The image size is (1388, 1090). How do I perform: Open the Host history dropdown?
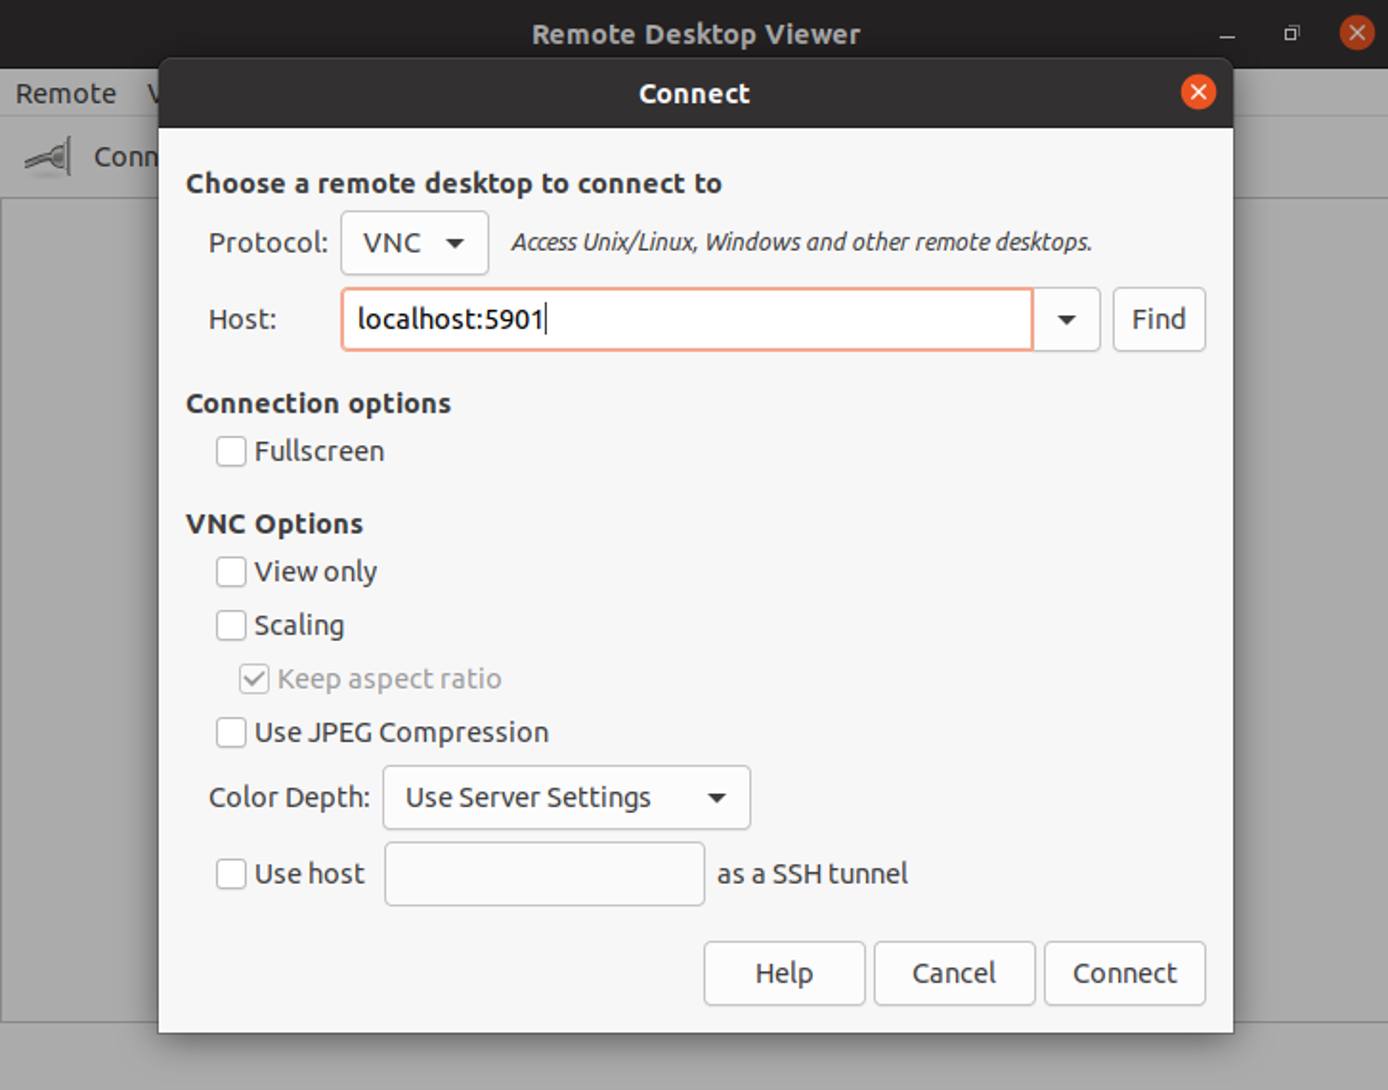[x=1066, y=320]
